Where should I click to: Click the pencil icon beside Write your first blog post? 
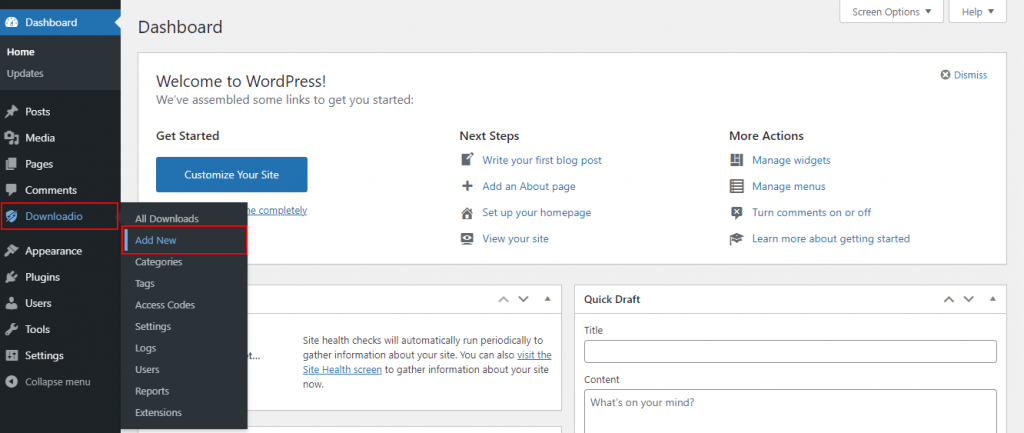point(467,160)
